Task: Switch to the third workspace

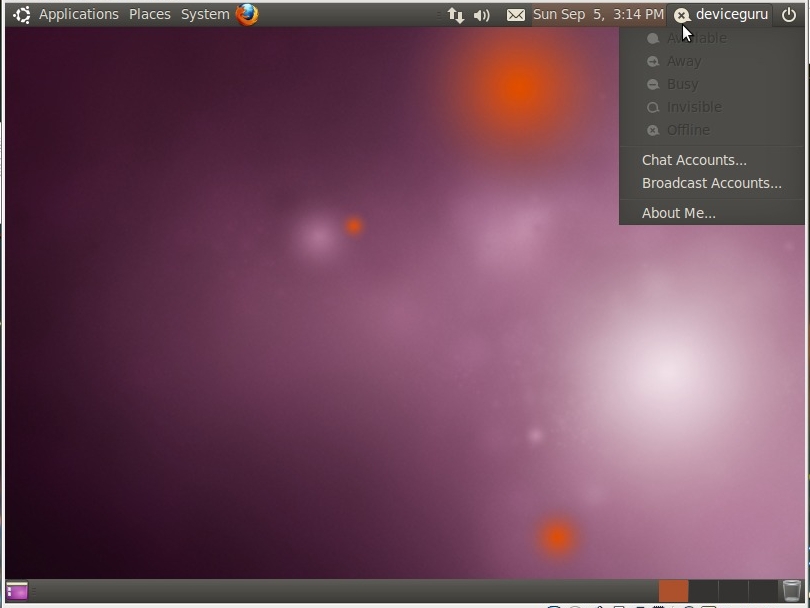Action: tap(733, 591)
